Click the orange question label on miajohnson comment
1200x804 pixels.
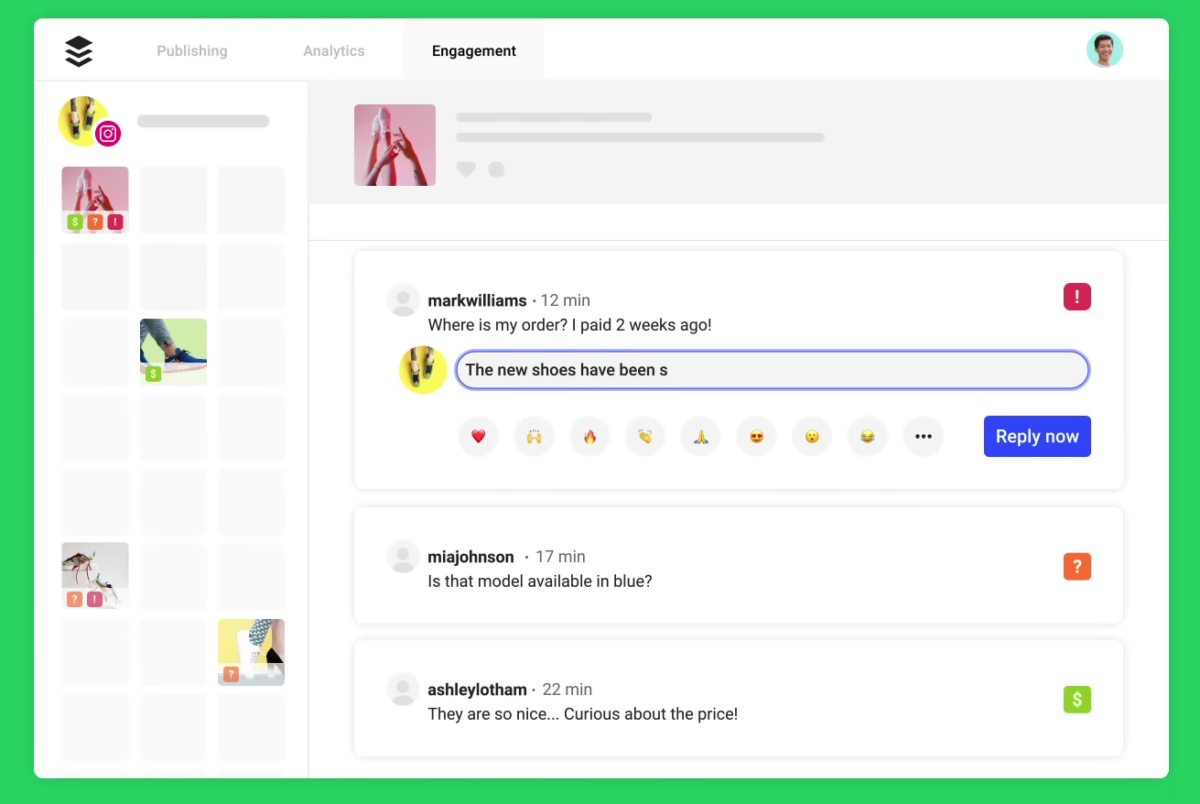[1077, 567]
